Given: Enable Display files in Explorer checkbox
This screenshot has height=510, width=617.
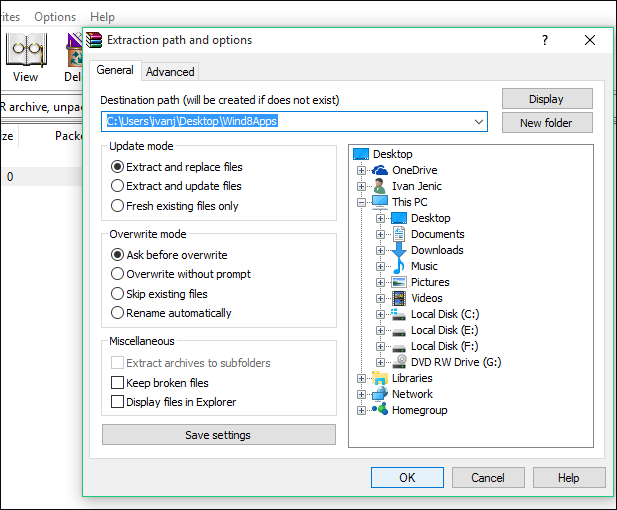Looking at the screenshot, I should (x=117, y=402).
